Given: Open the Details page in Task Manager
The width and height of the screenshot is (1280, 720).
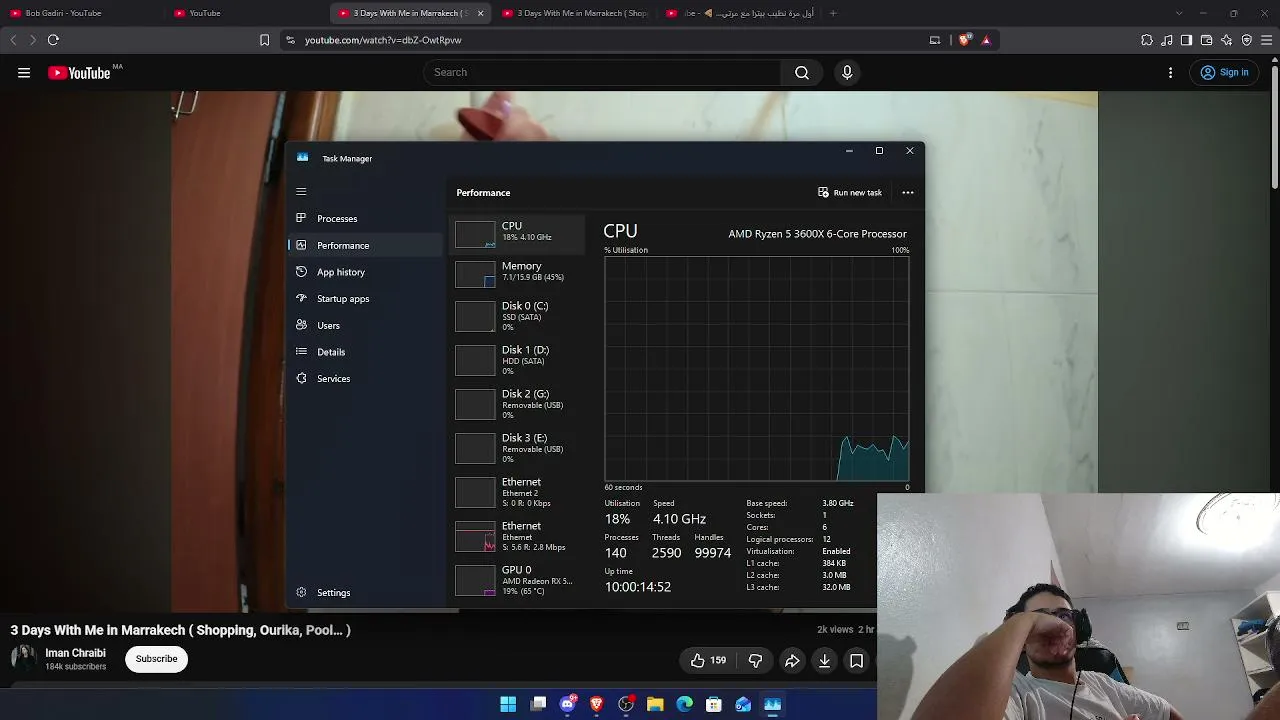Looking at the screenshot, I should pos(331,352).
